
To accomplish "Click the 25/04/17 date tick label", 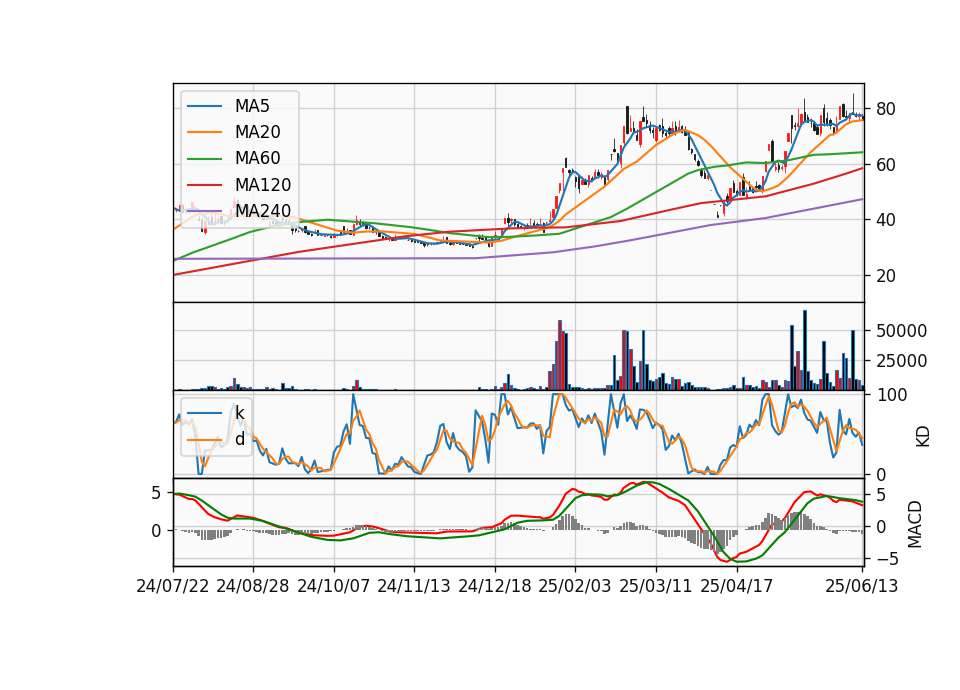I will (x=737, y=586).
